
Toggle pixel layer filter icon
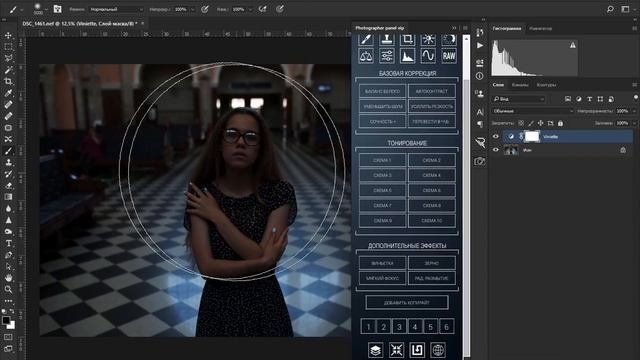pos(568,99)
